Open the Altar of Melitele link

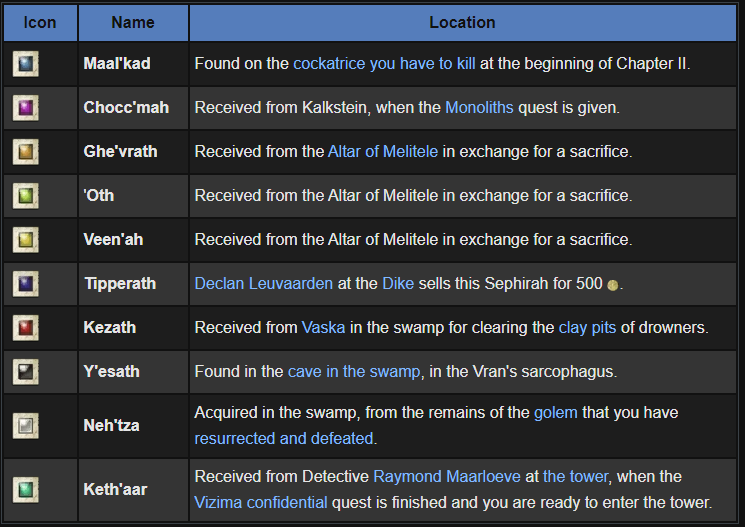coord(391,152)
